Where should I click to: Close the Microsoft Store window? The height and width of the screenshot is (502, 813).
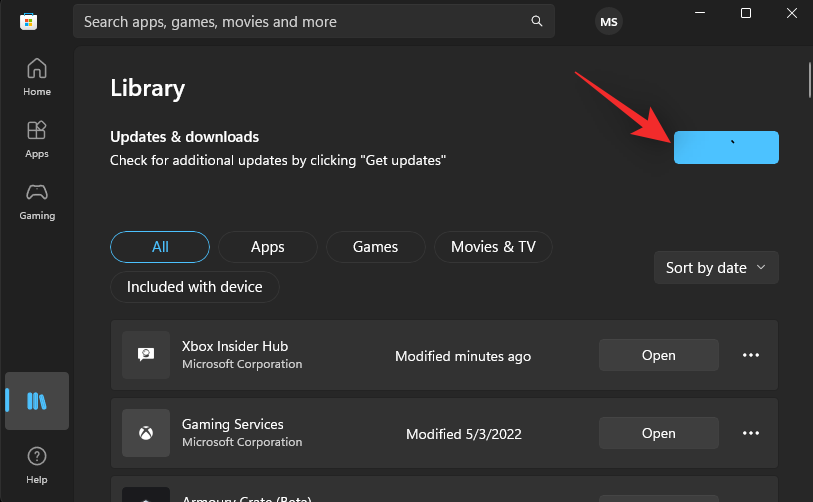791,13
